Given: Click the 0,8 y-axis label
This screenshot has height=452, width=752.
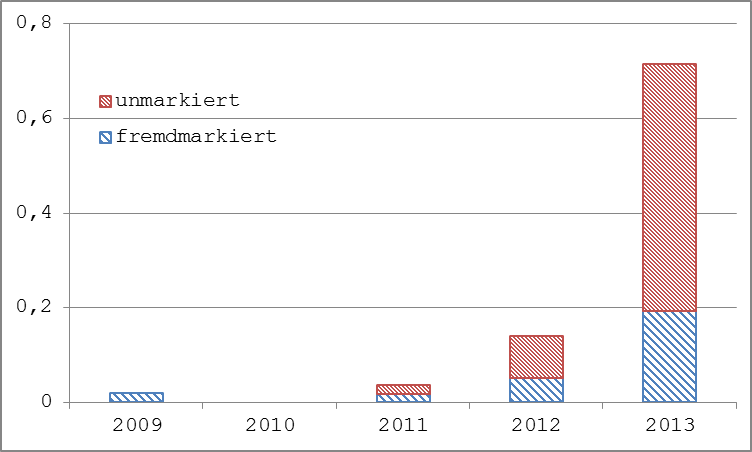Looking at the screenshot, I should click(x=34, y=23).
